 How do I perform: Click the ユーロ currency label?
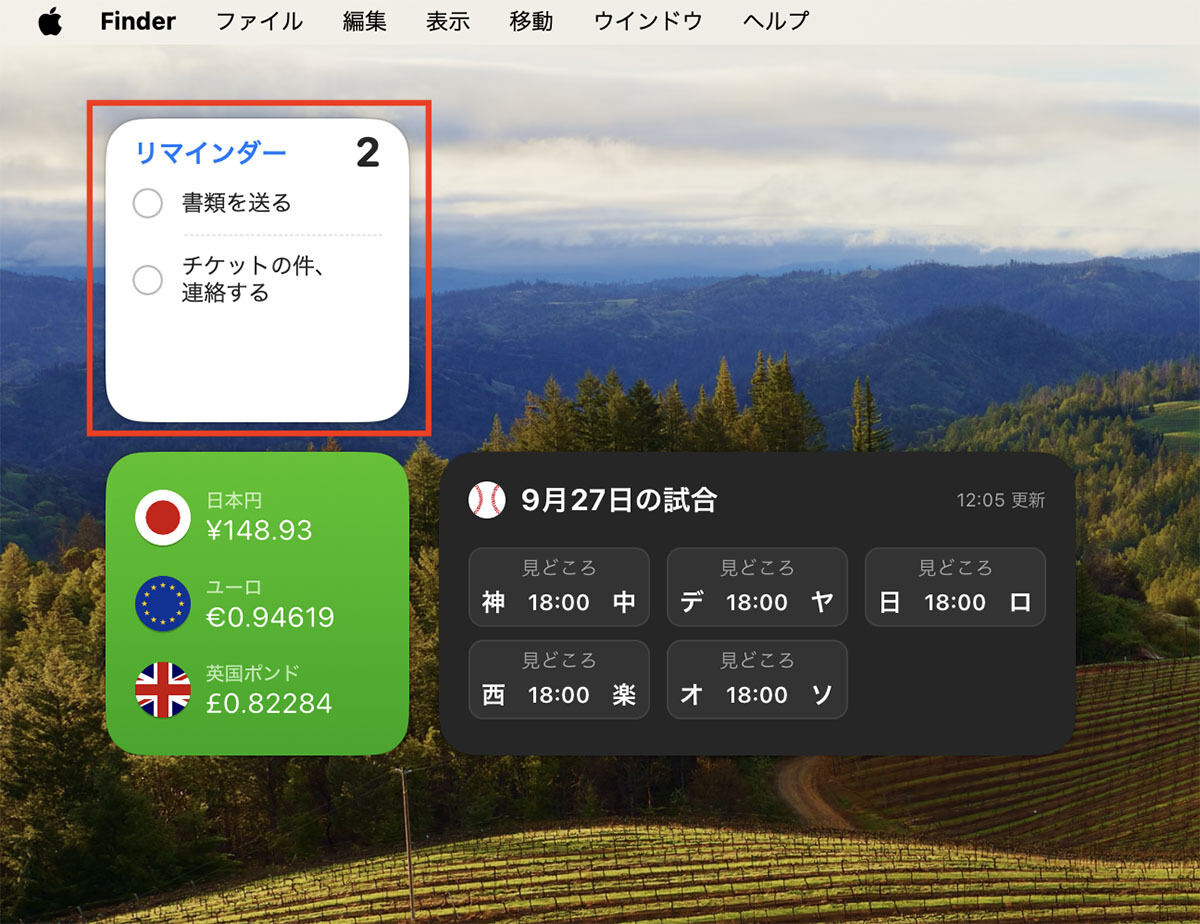[234, 587]
